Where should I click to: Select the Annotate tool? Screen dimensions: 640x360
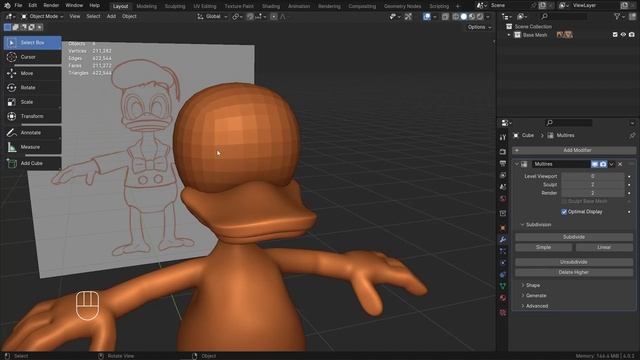[33, 132]
